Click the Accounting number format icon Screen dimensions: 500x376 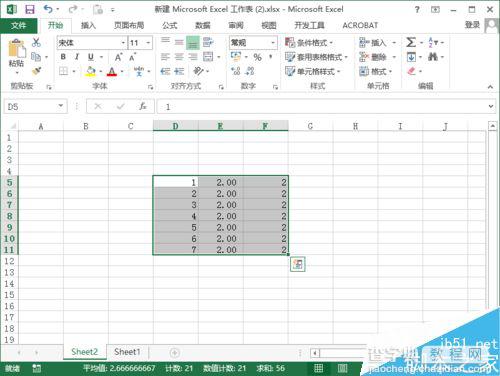coord(236,57)
